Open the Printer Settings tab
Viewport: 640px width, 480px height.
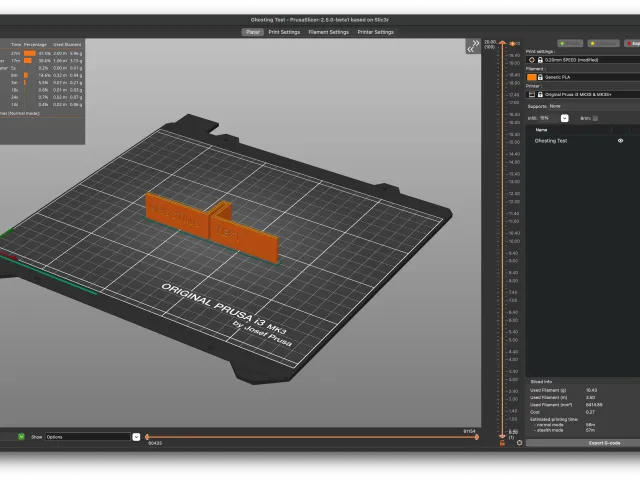tap(376, 32)
